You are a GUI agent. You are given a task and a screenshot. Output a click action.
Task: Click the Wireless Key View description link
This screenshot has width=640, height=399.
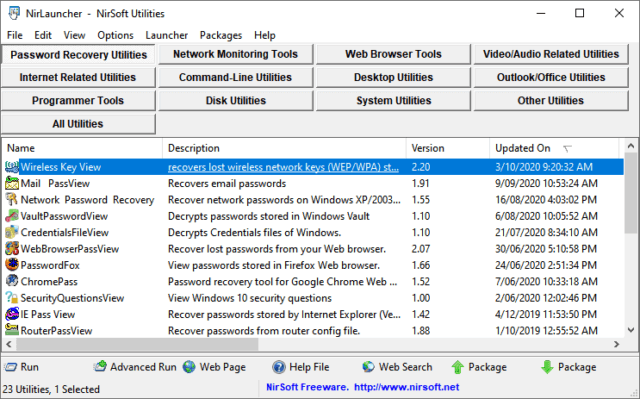point(283,167)
